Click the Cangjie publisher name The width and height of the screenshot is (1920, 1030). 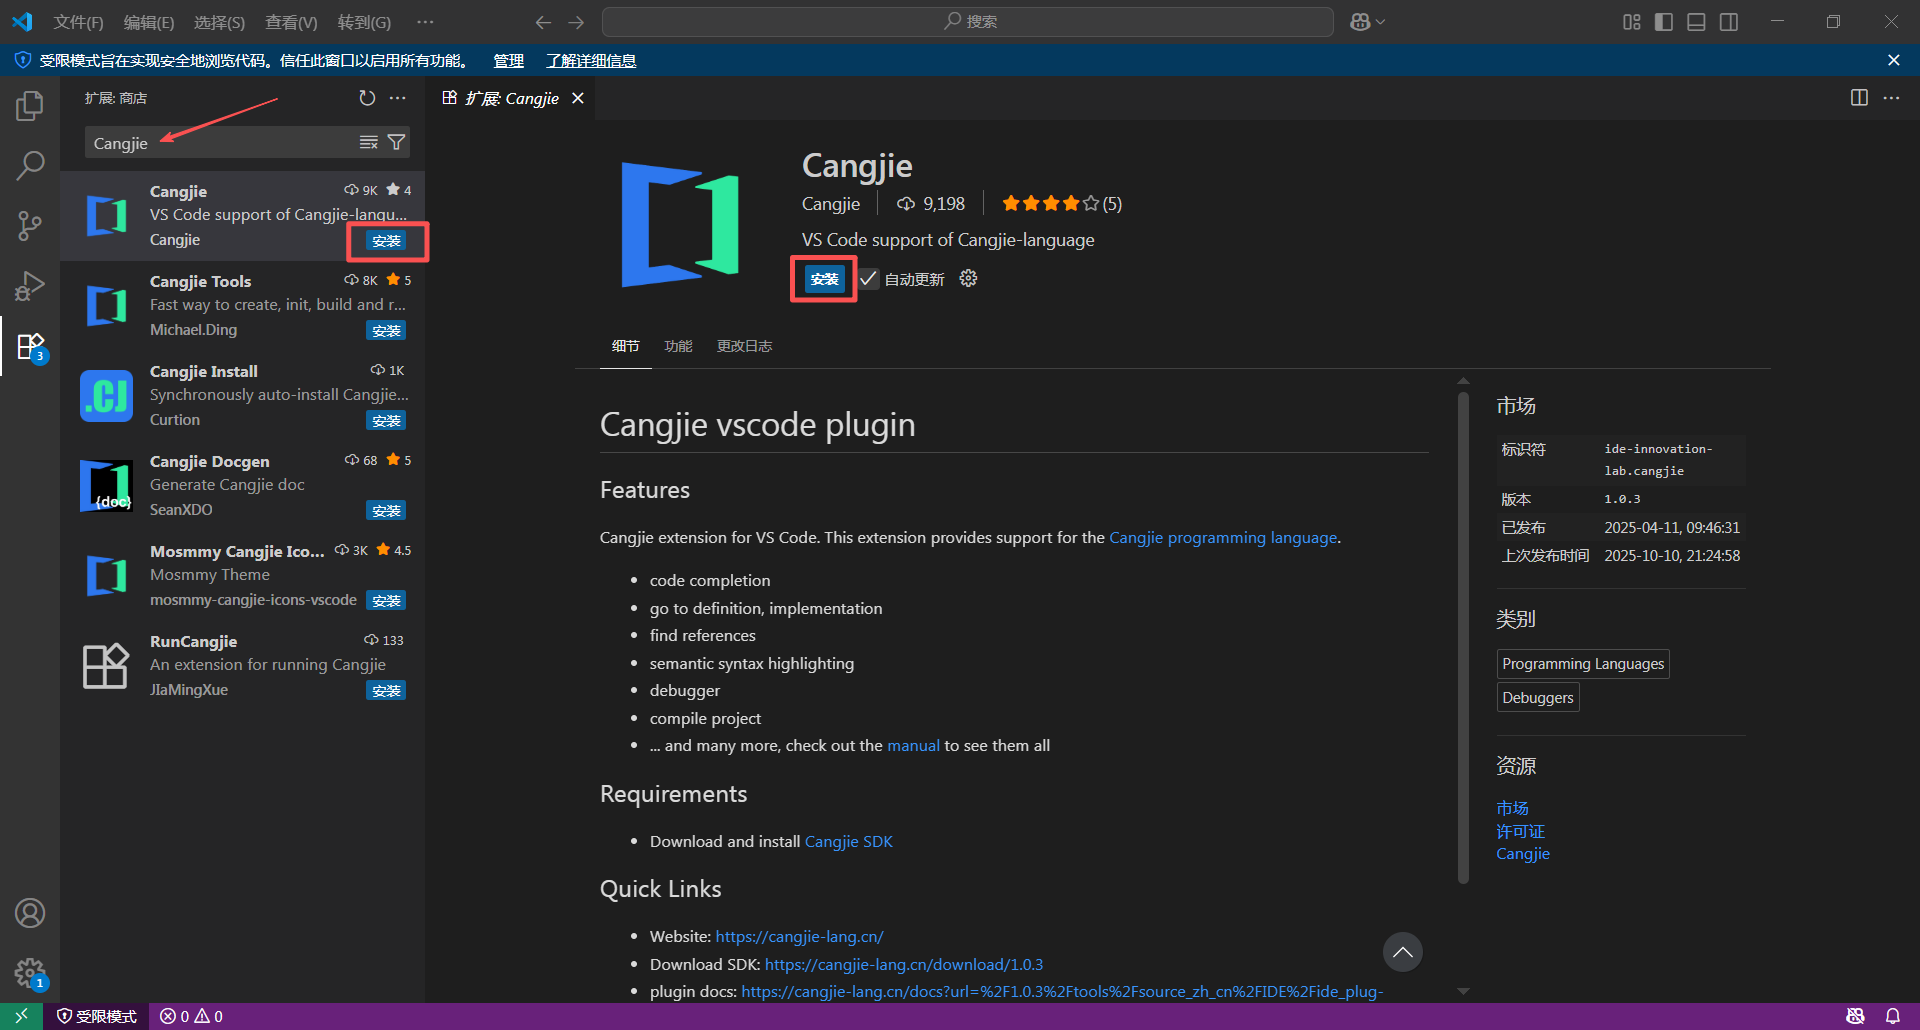830,204
